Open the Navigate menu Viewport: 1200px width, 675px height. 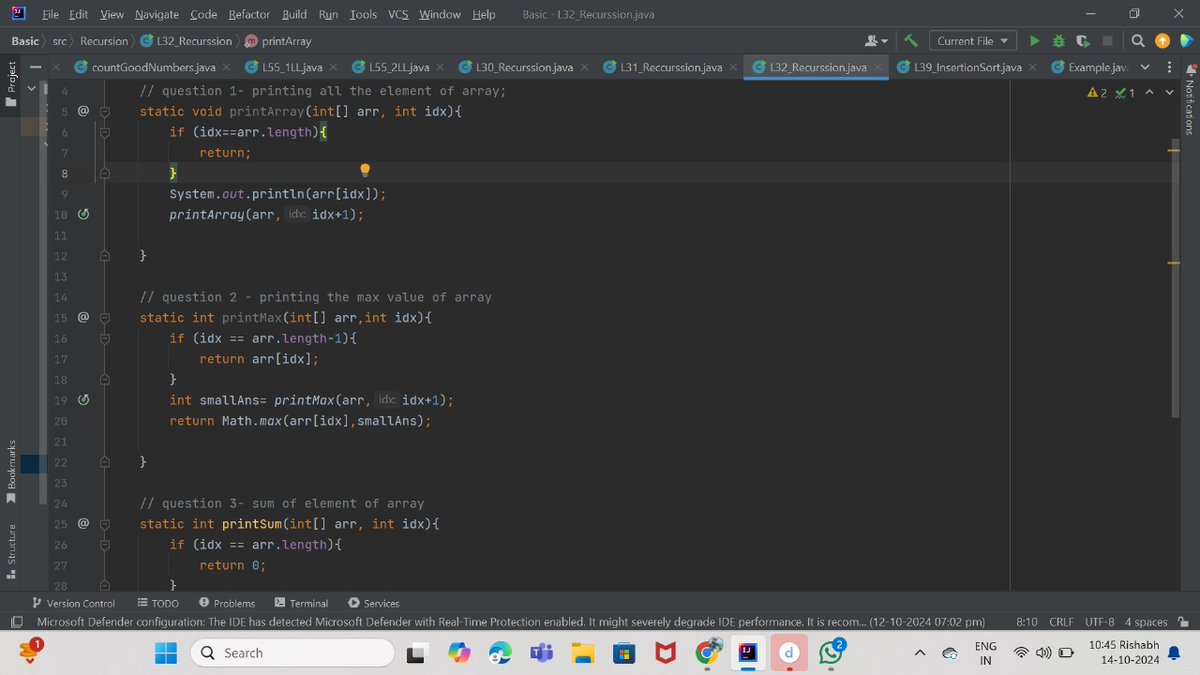coord(155,14)
